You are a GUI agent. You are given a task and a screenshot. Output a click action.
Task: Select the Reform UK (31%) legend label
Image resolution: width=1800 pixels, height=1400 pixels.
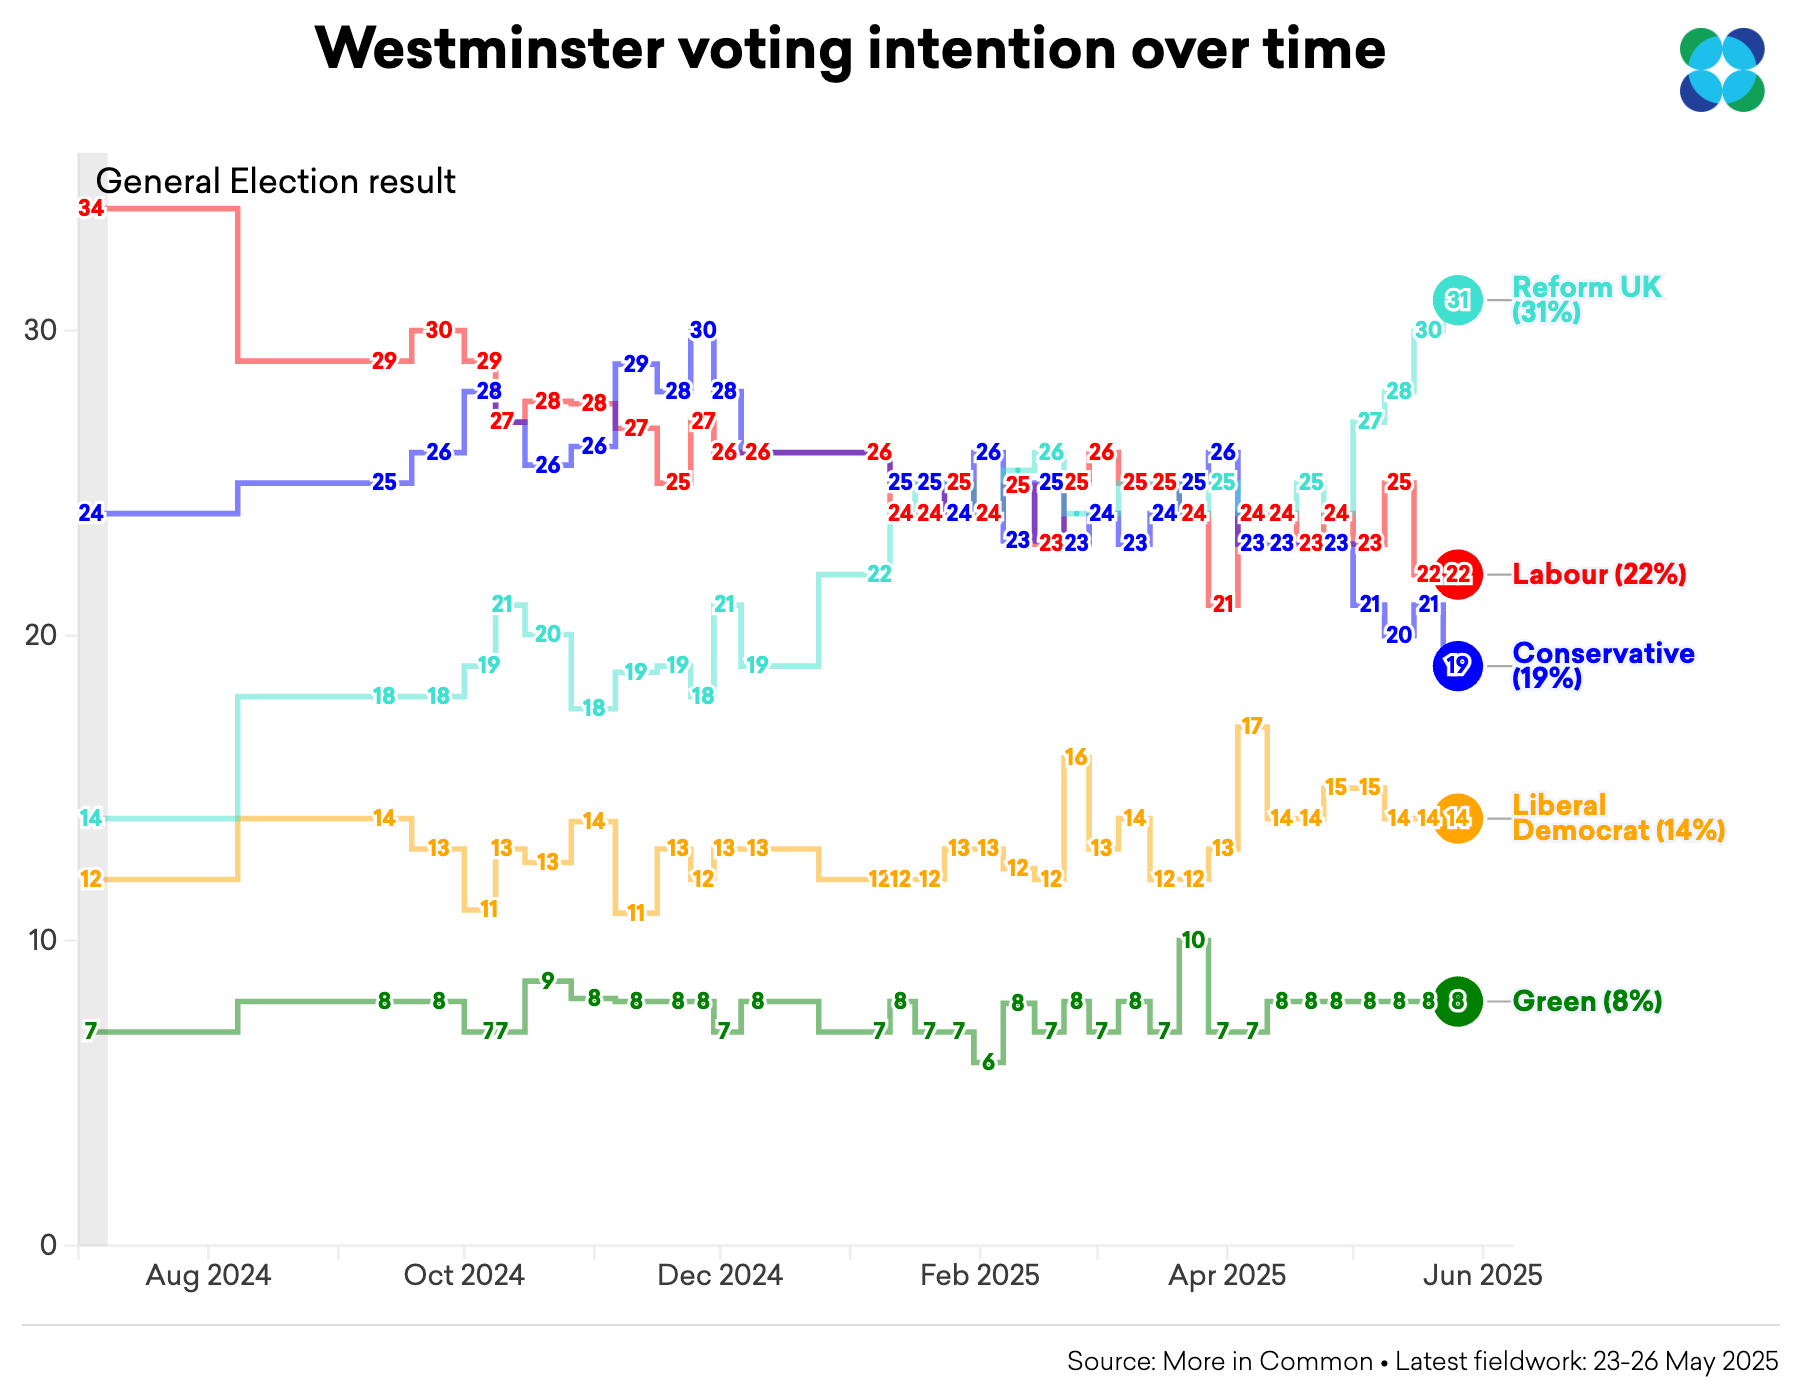tap(1586, 300)
